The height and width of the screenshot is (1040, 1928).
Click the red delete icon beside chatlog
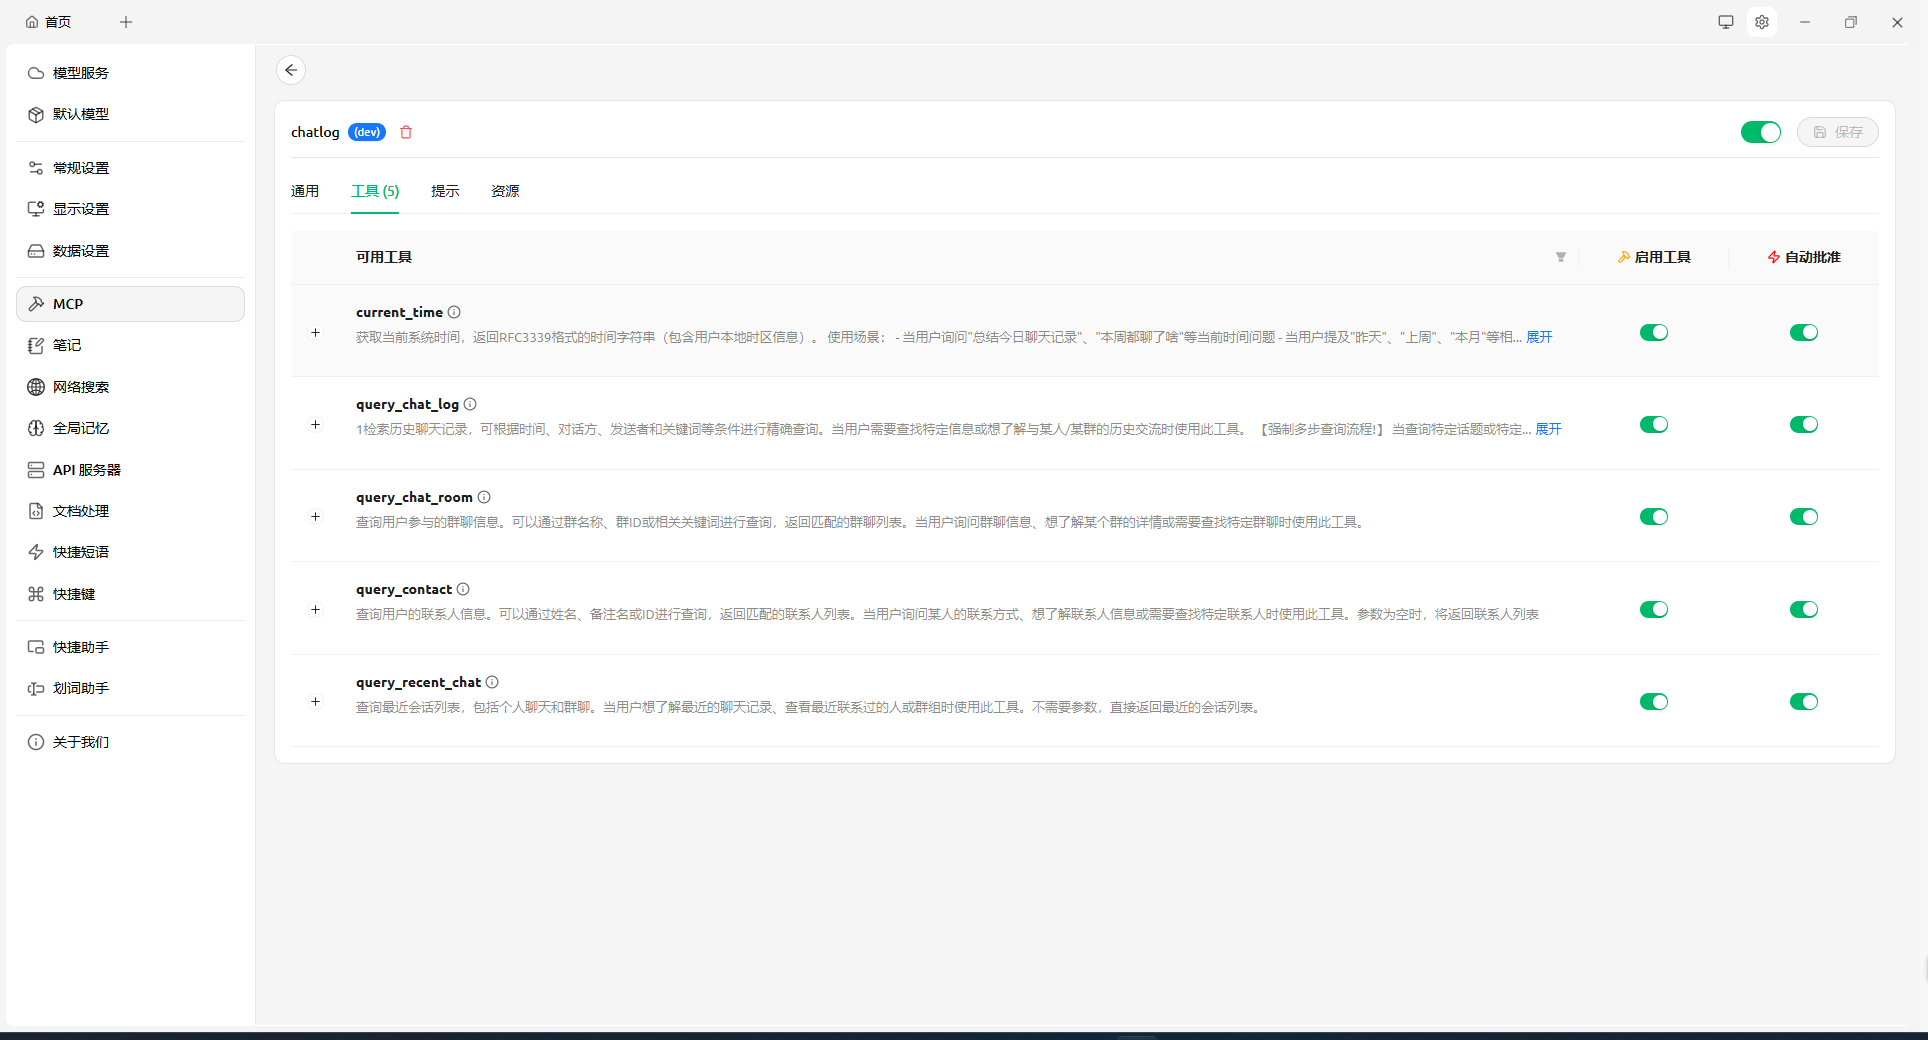point(406,132)
